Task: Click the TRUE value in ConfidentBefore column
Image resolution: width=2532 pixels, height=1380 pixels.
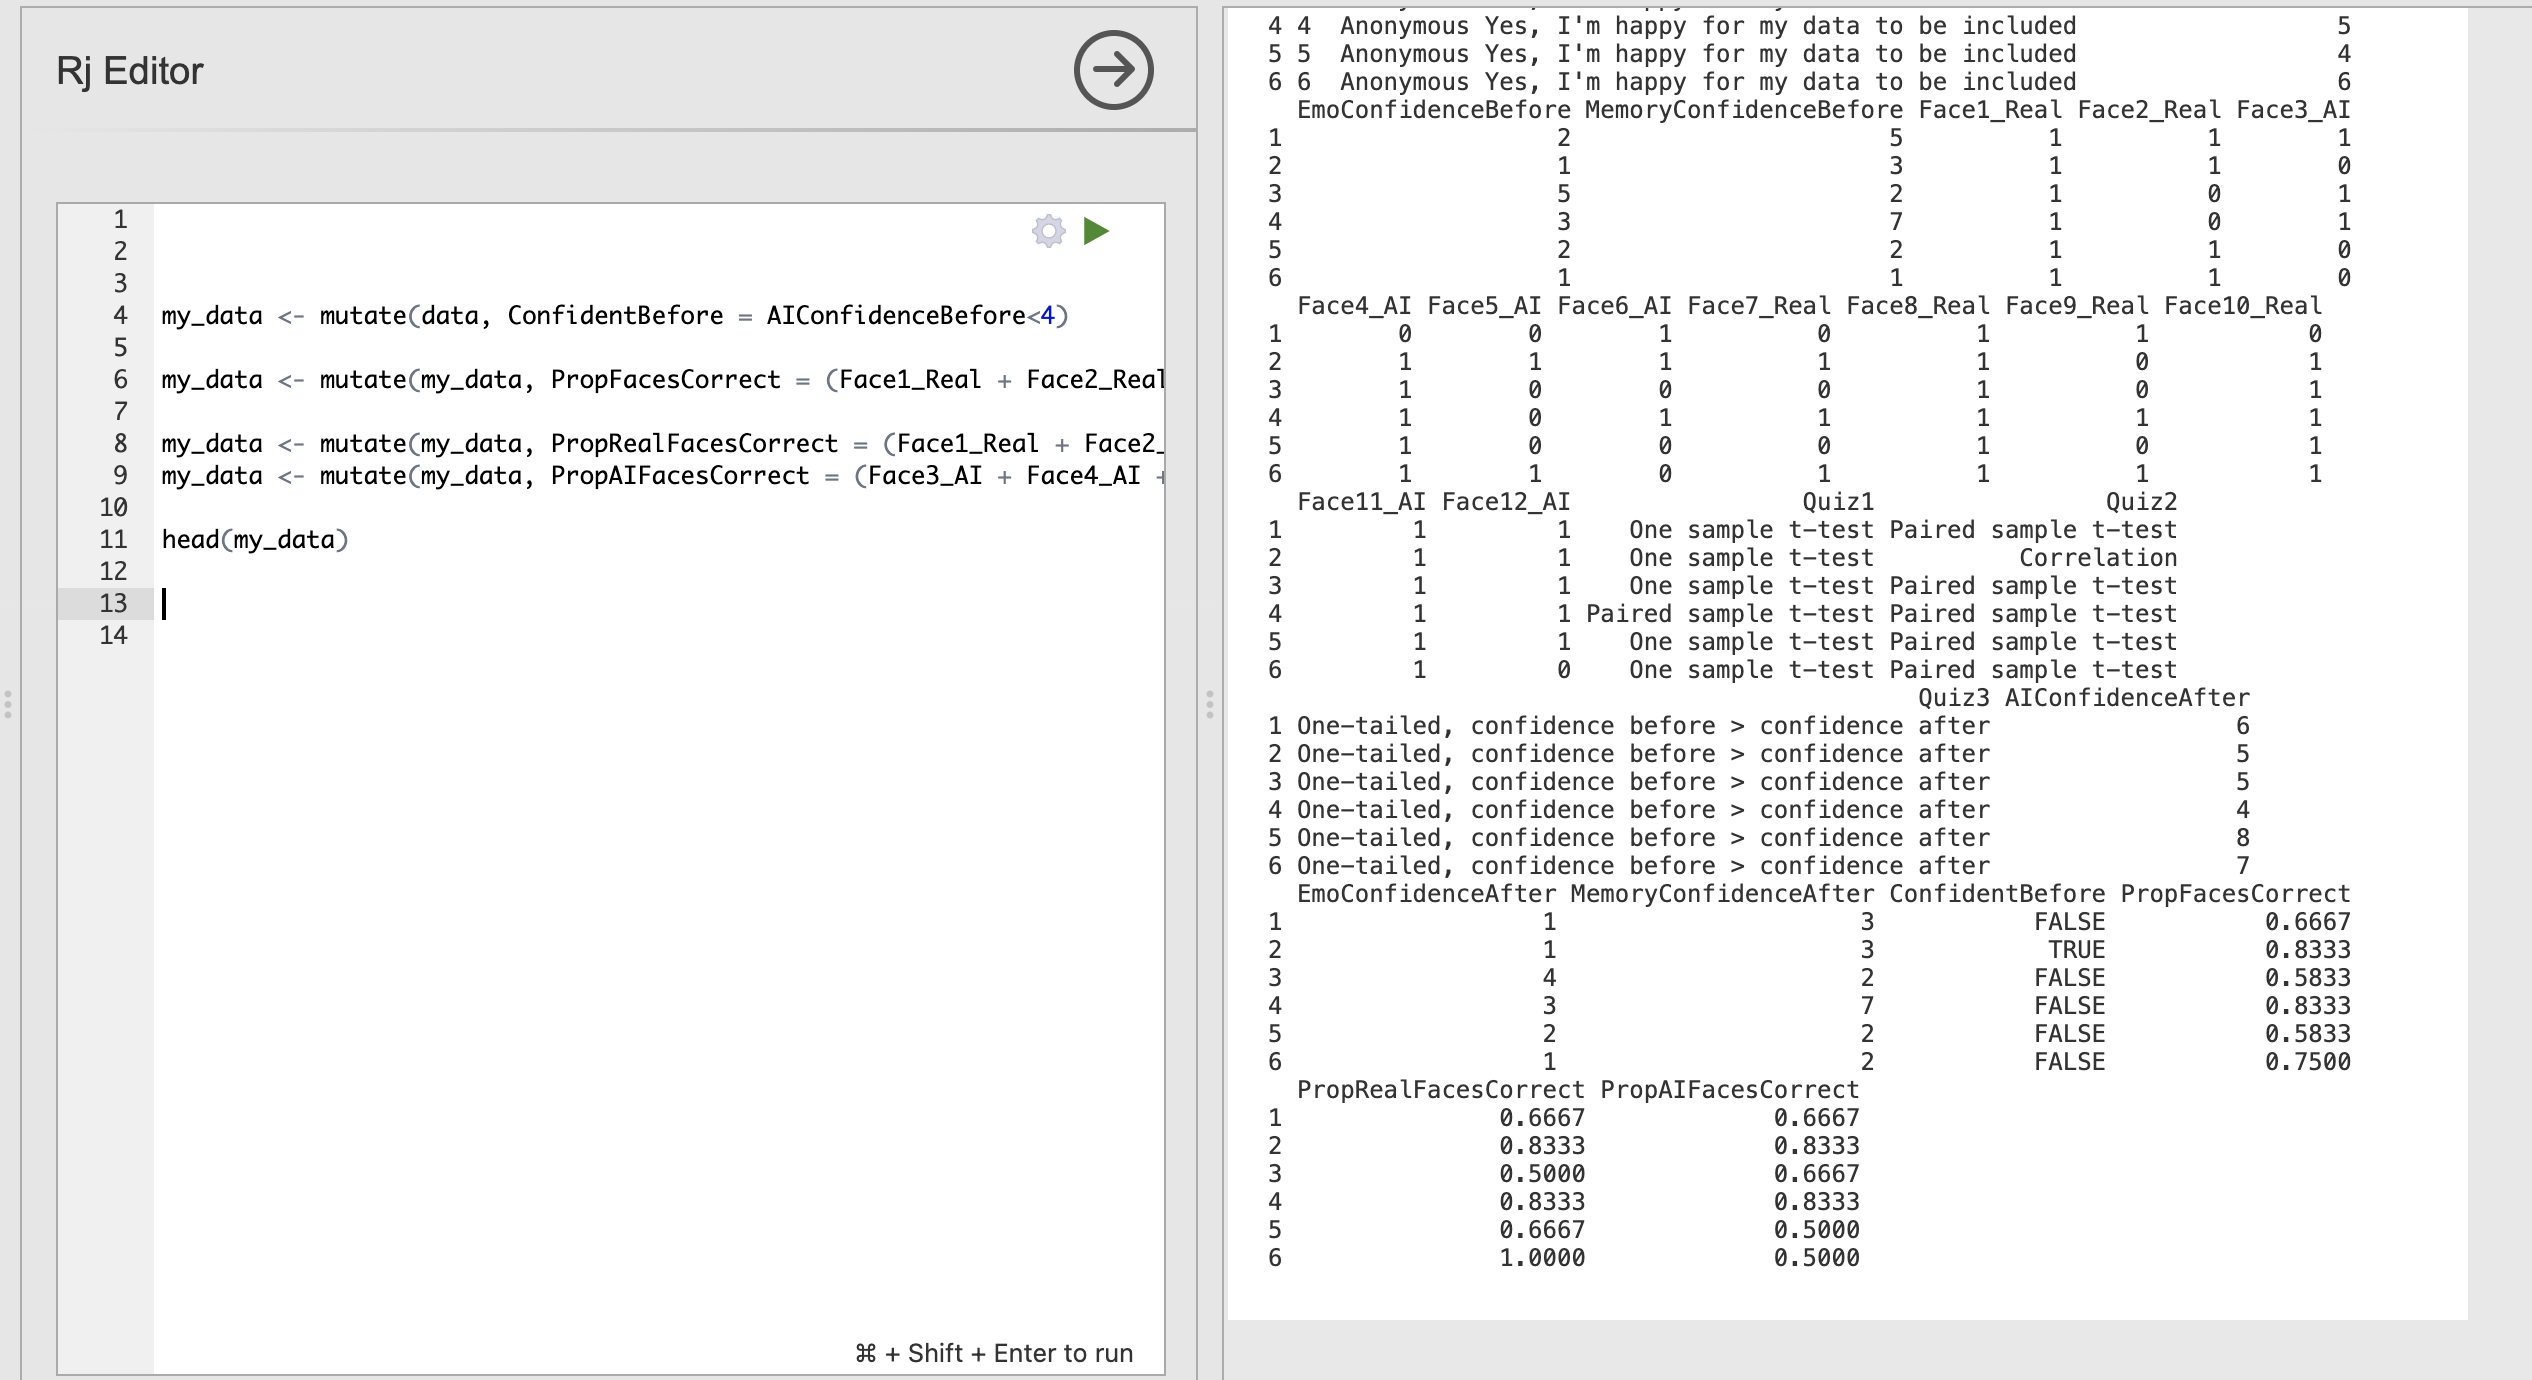Action: [x=2076, y=950]
